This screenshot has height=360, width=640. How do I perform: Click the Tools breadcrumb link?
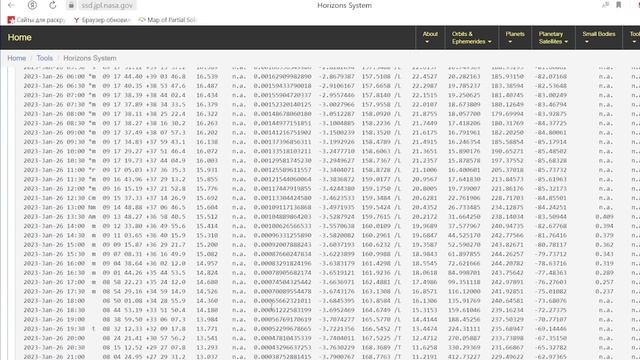[44, 58]
